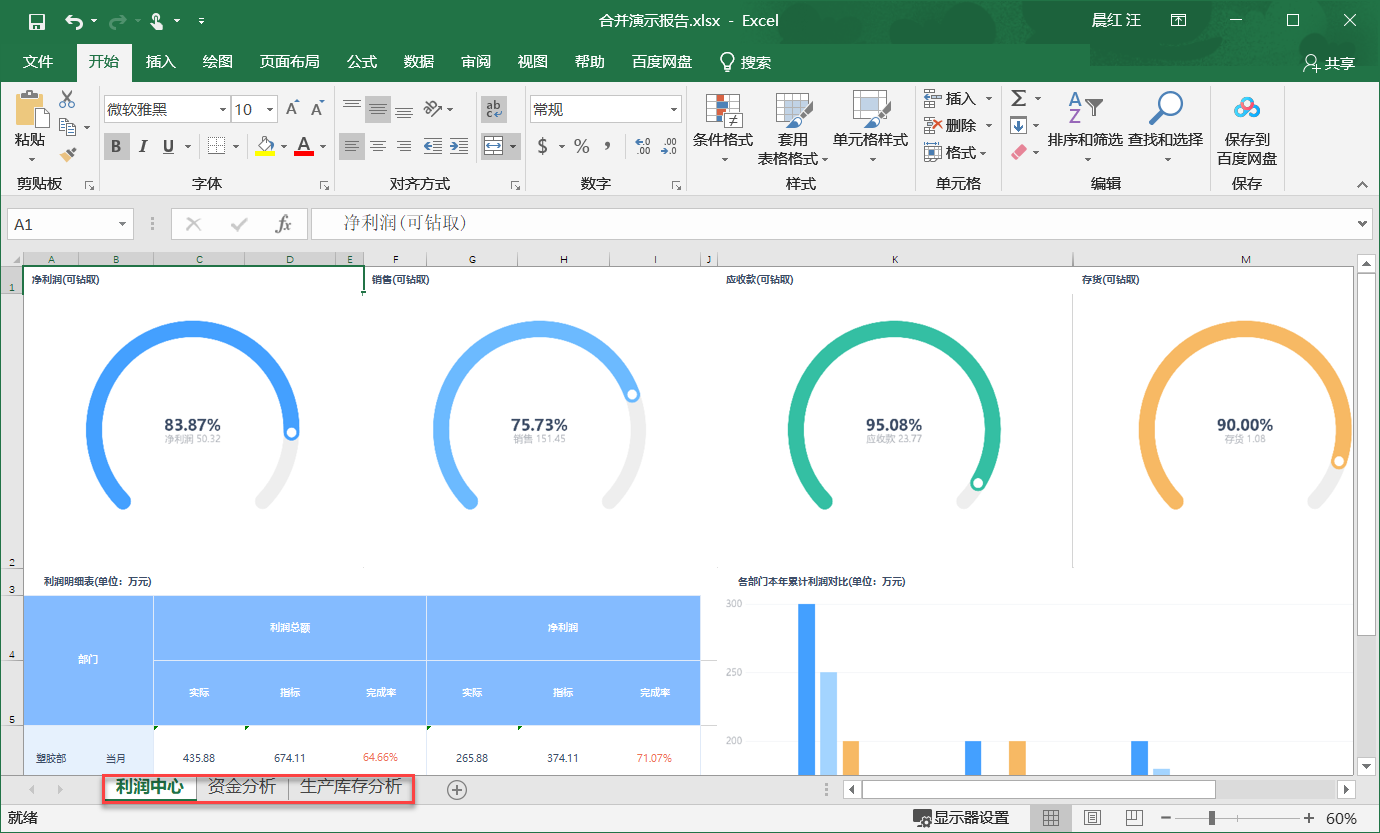
Task: Click the AutoSum sigma icon
Action: (x=1018, y=98)
